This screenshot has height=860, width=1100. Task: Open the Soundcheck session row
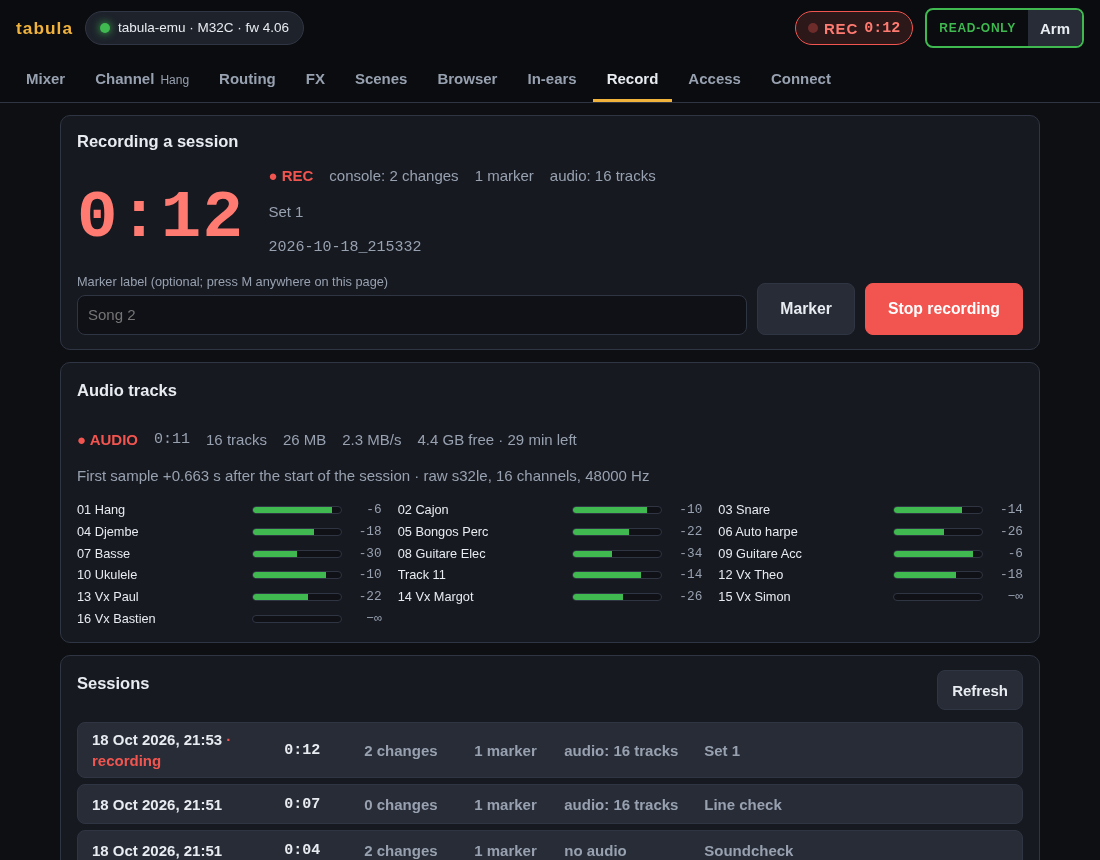(x=550, y=846)
